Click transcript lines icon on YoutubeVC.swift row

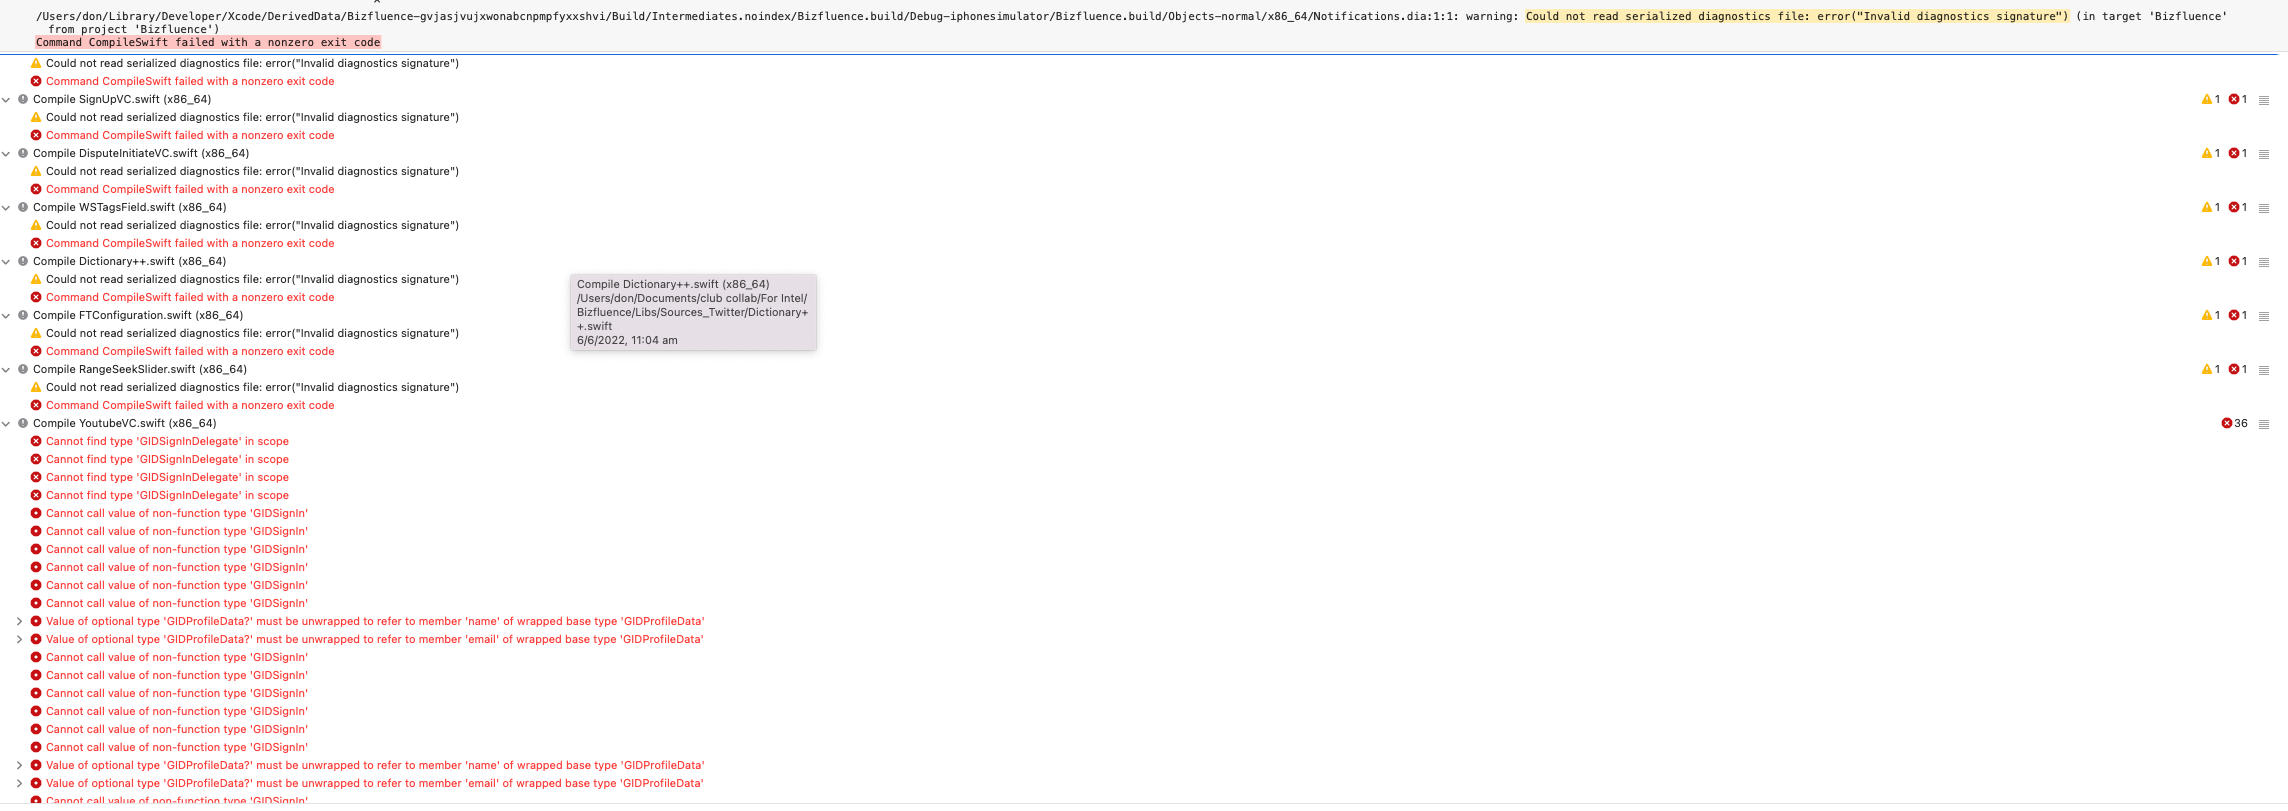[x=2264, y=424]
